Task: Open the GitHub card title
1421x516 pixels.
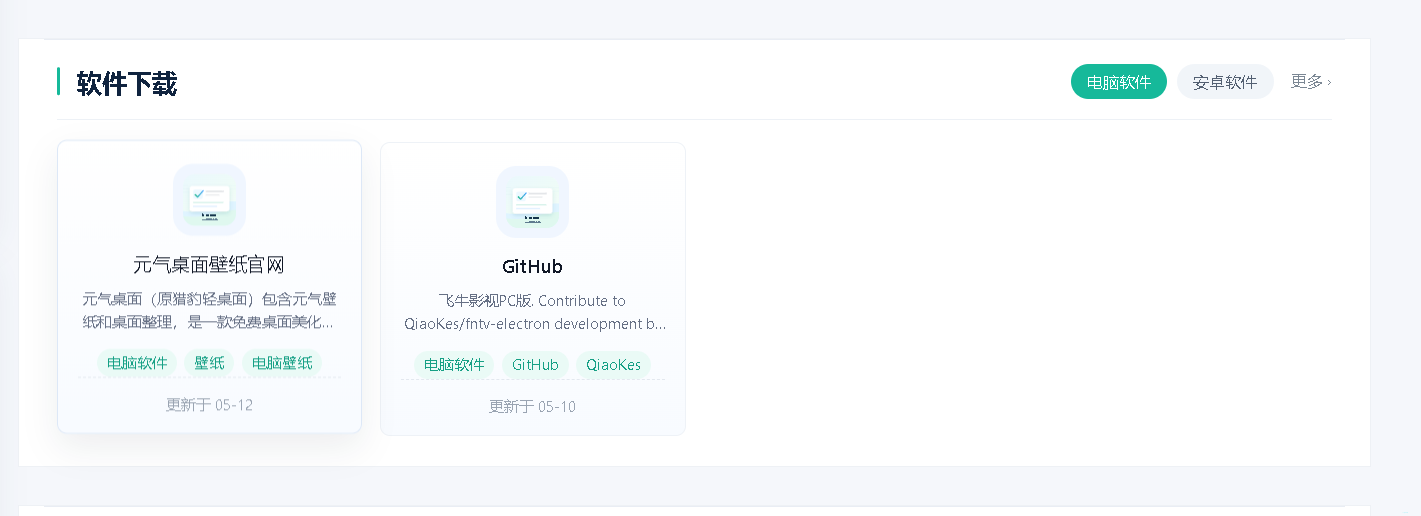Action: pos(532,267)
